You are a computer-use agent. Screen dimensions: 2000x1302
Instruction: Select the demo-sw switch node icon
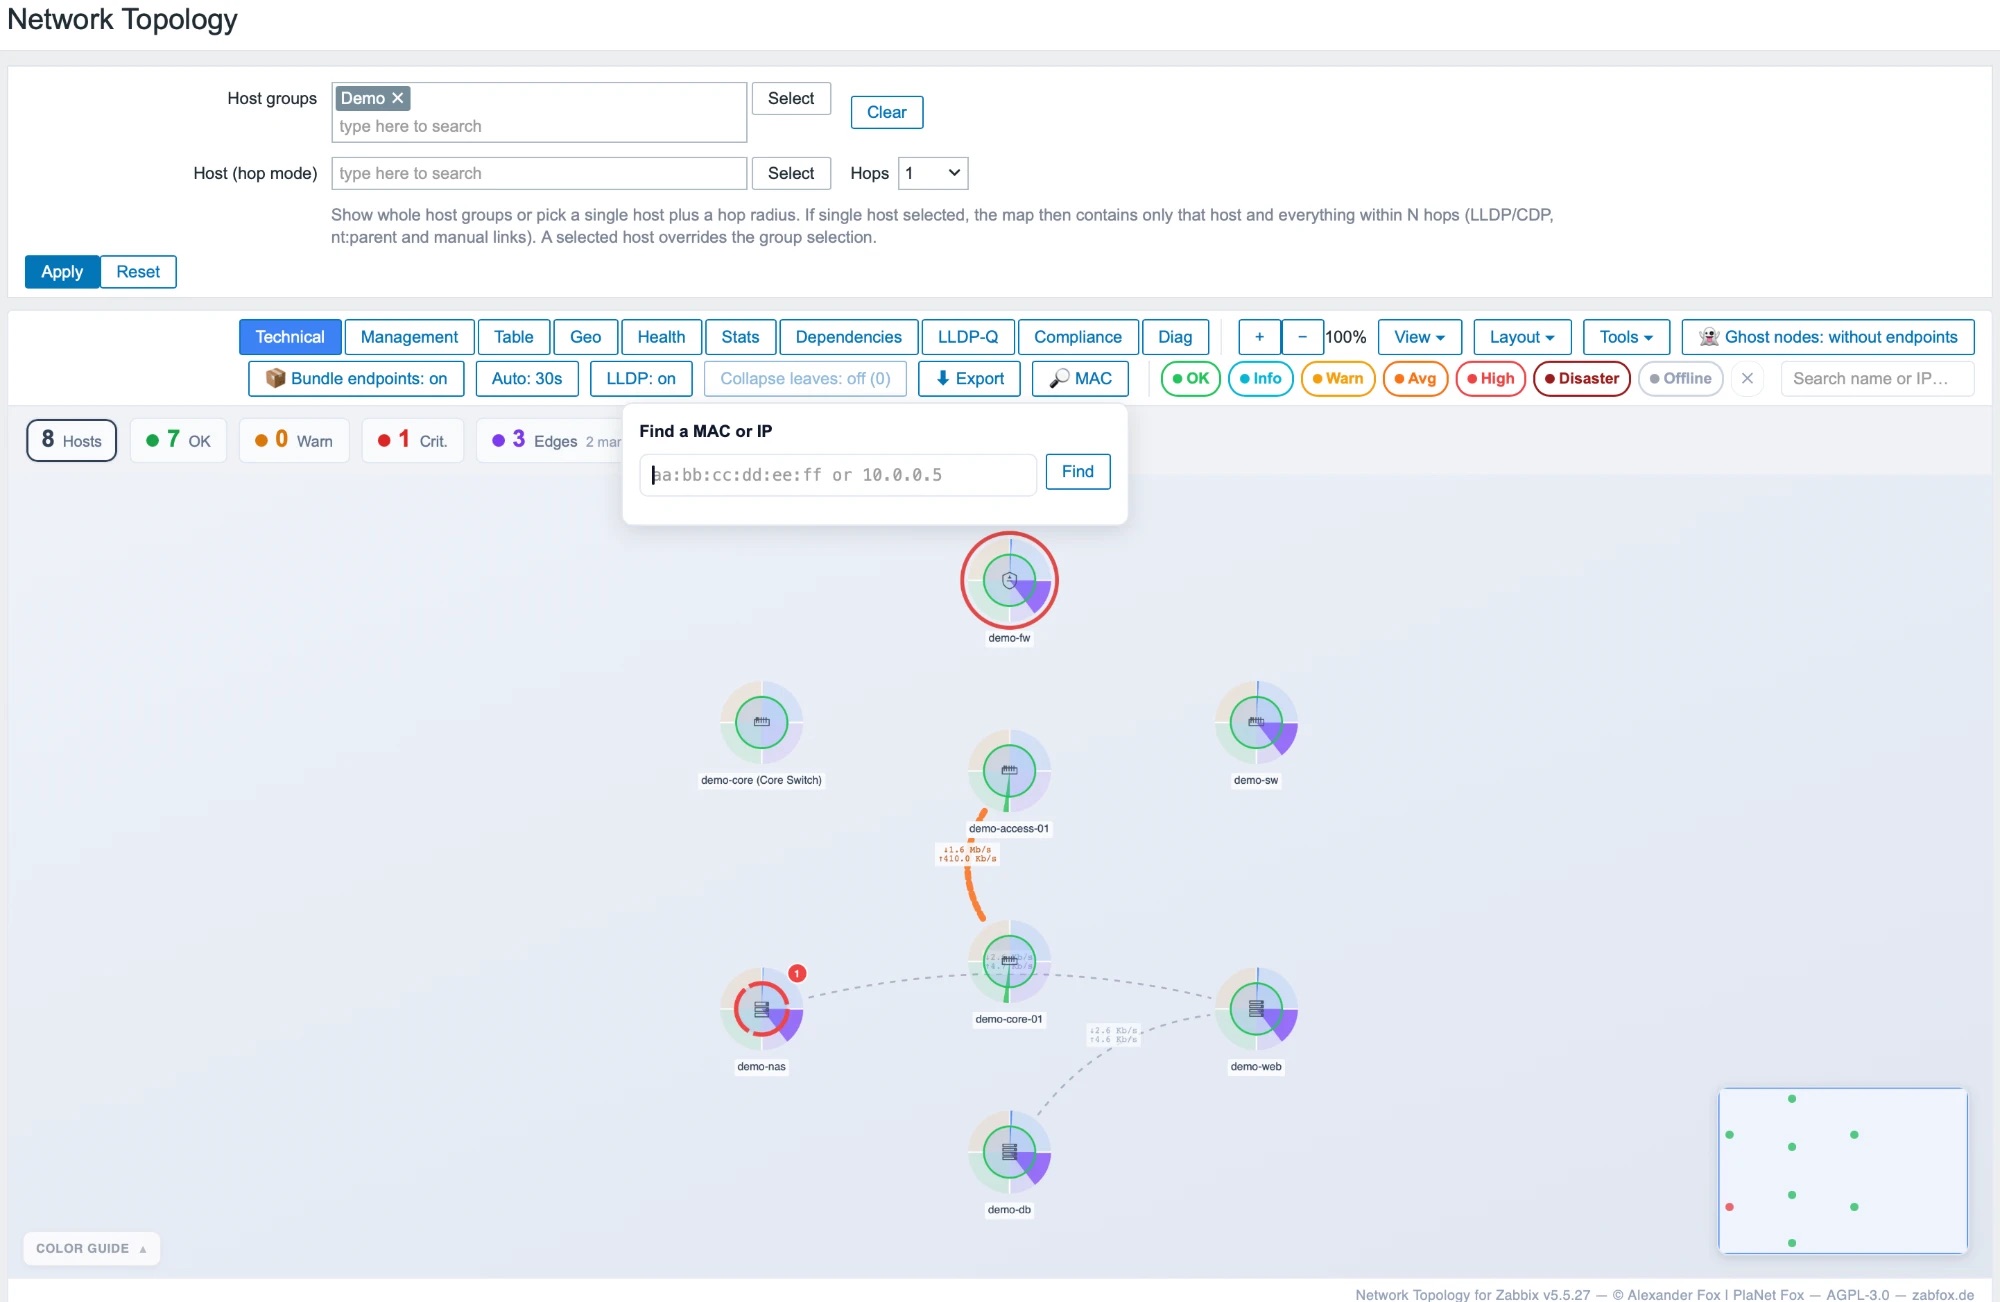click(x=1256, y=722)
